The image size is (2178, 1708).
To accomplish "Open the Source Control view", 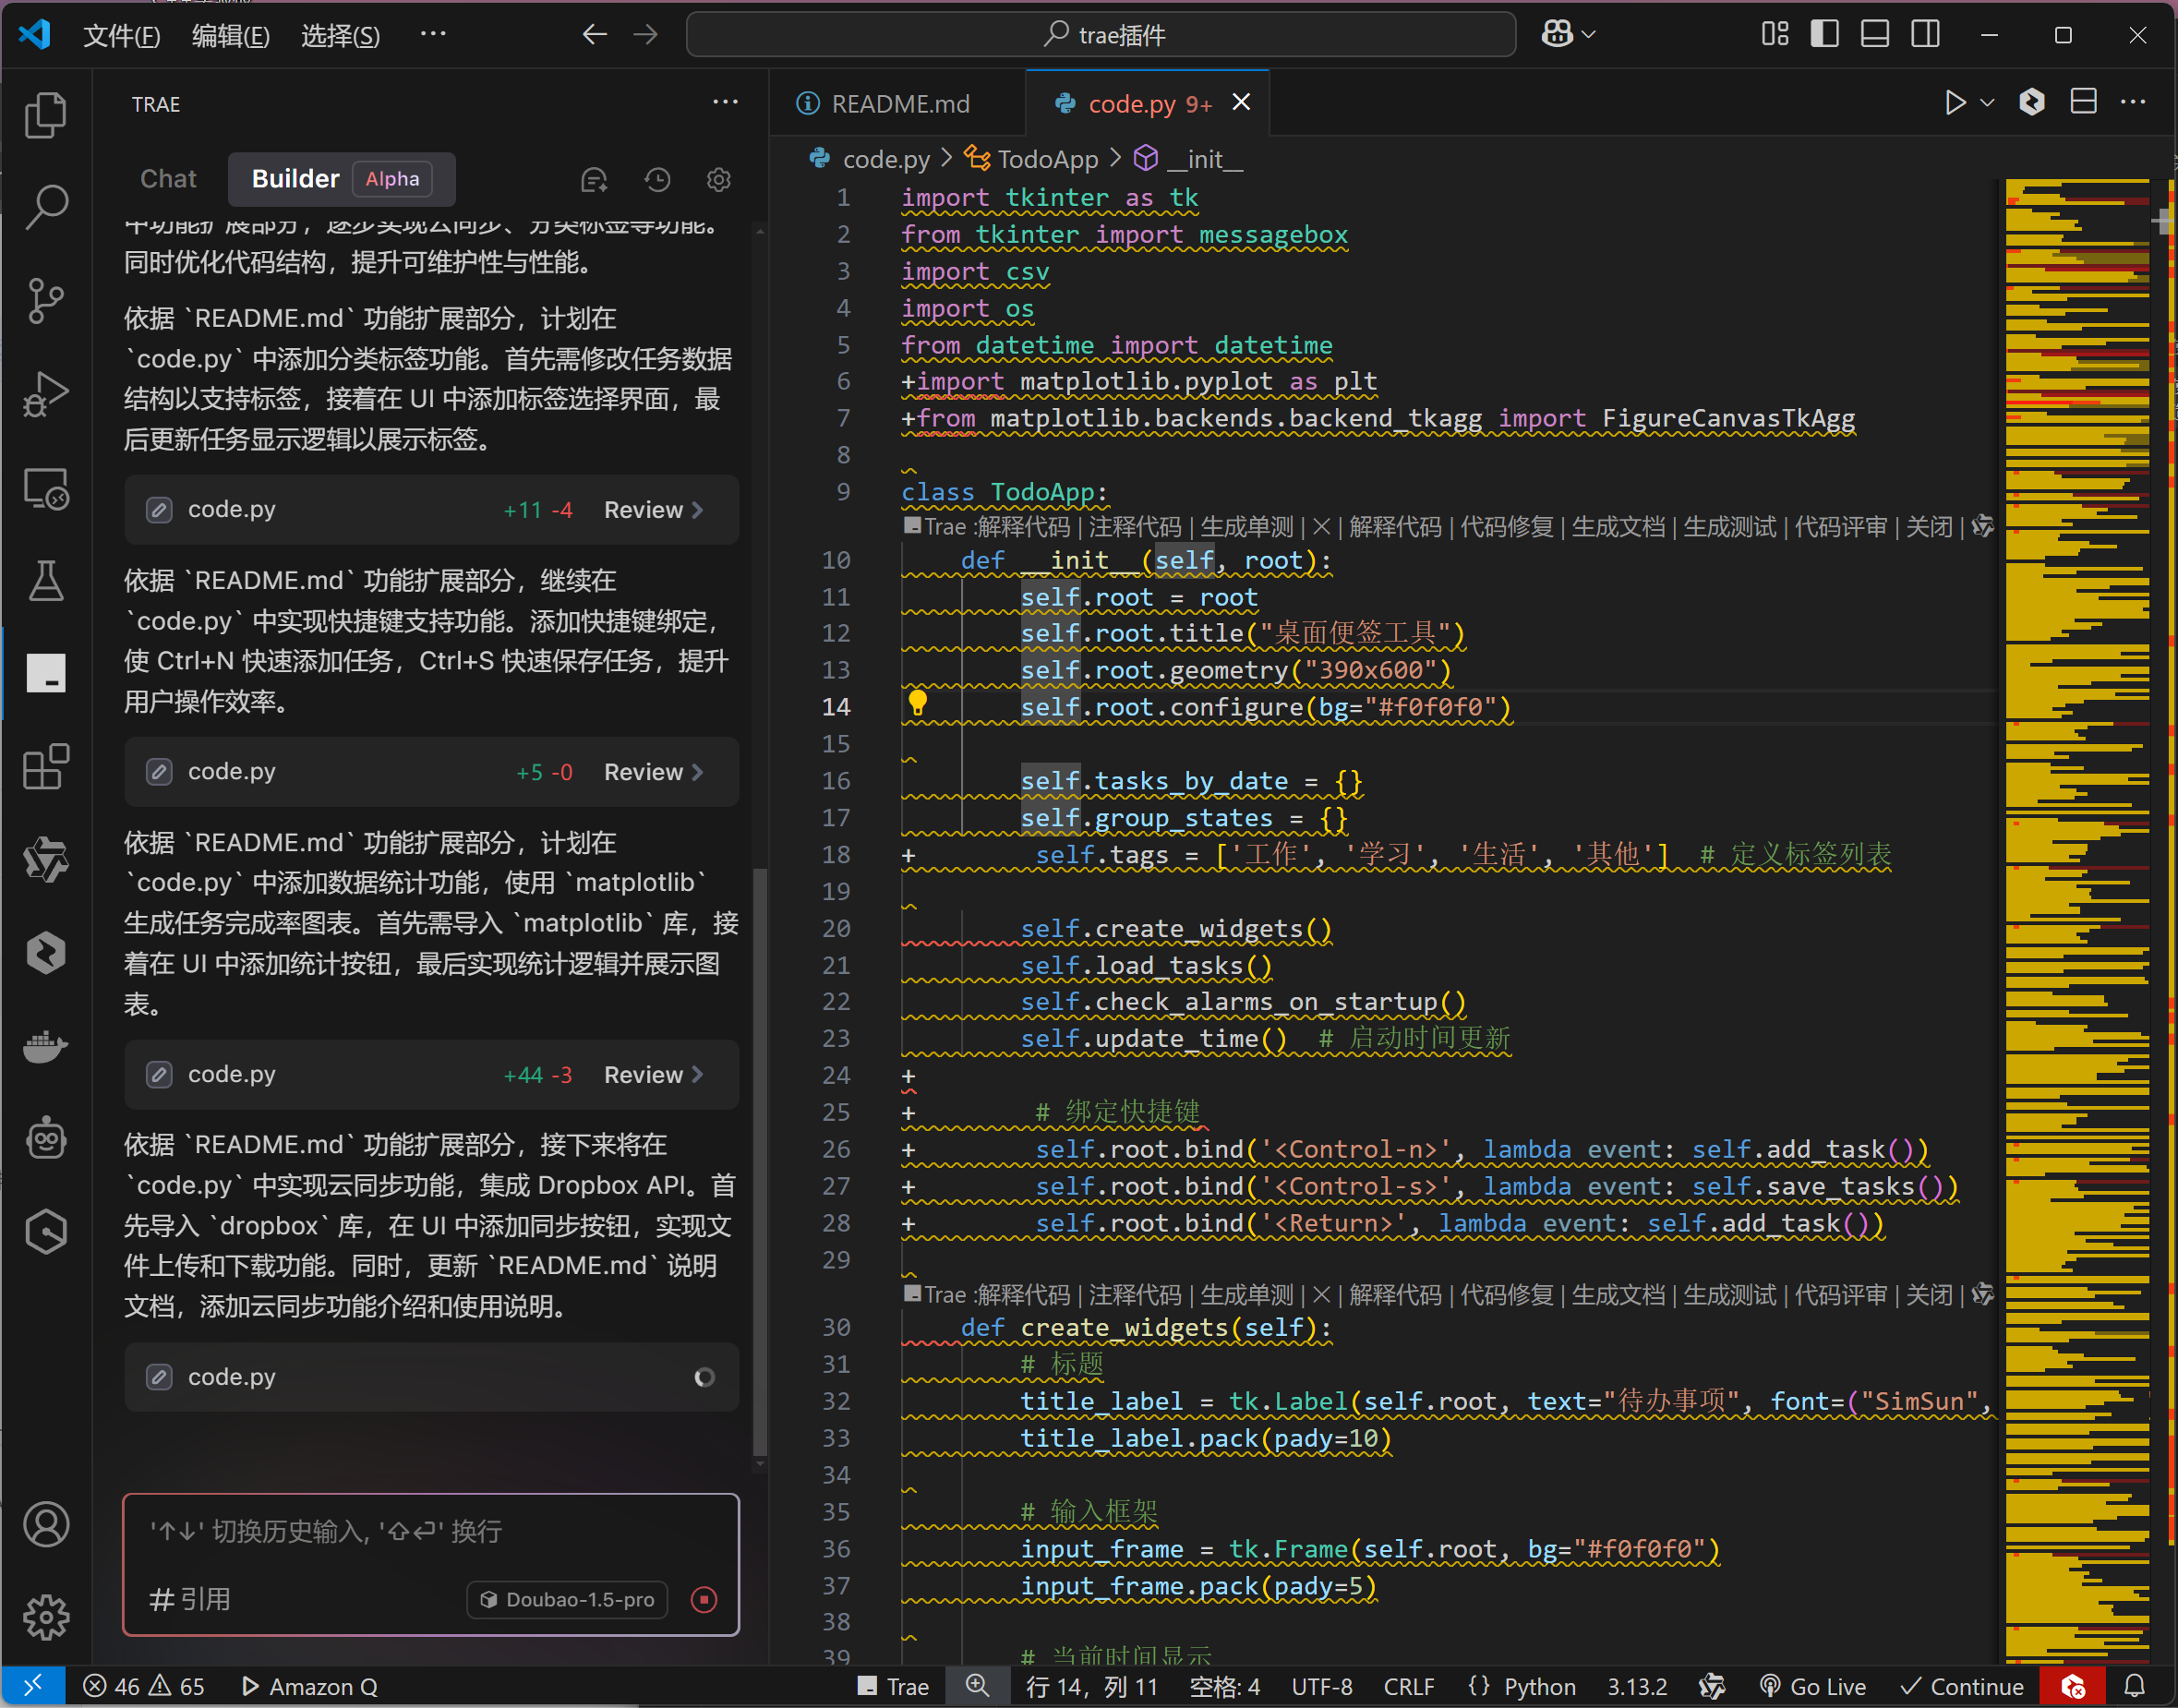I will (x=45, y=300).
